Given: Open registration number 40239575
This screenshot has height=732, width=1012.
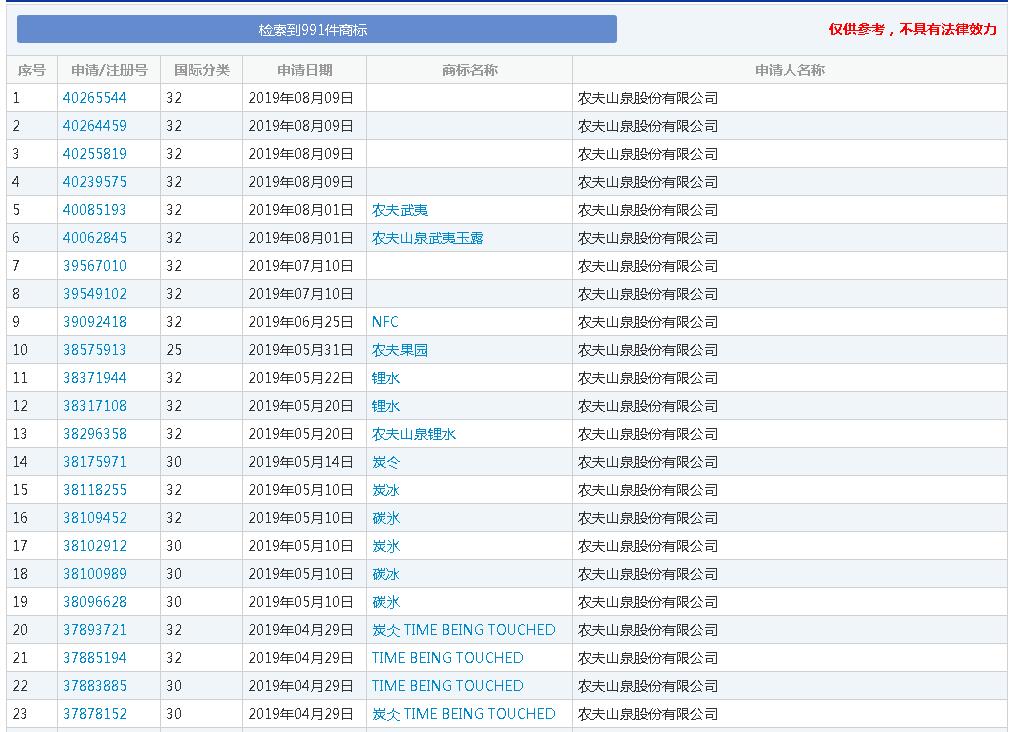Looking at the screenshot, I should [x=95, y=182].
